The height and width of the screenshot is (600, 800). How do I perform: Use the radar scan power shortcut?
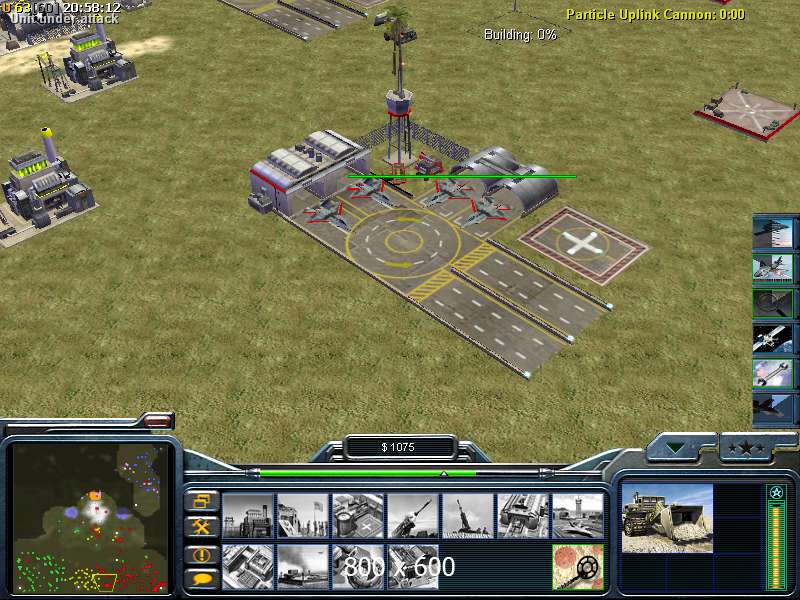[x=772, y=304]
